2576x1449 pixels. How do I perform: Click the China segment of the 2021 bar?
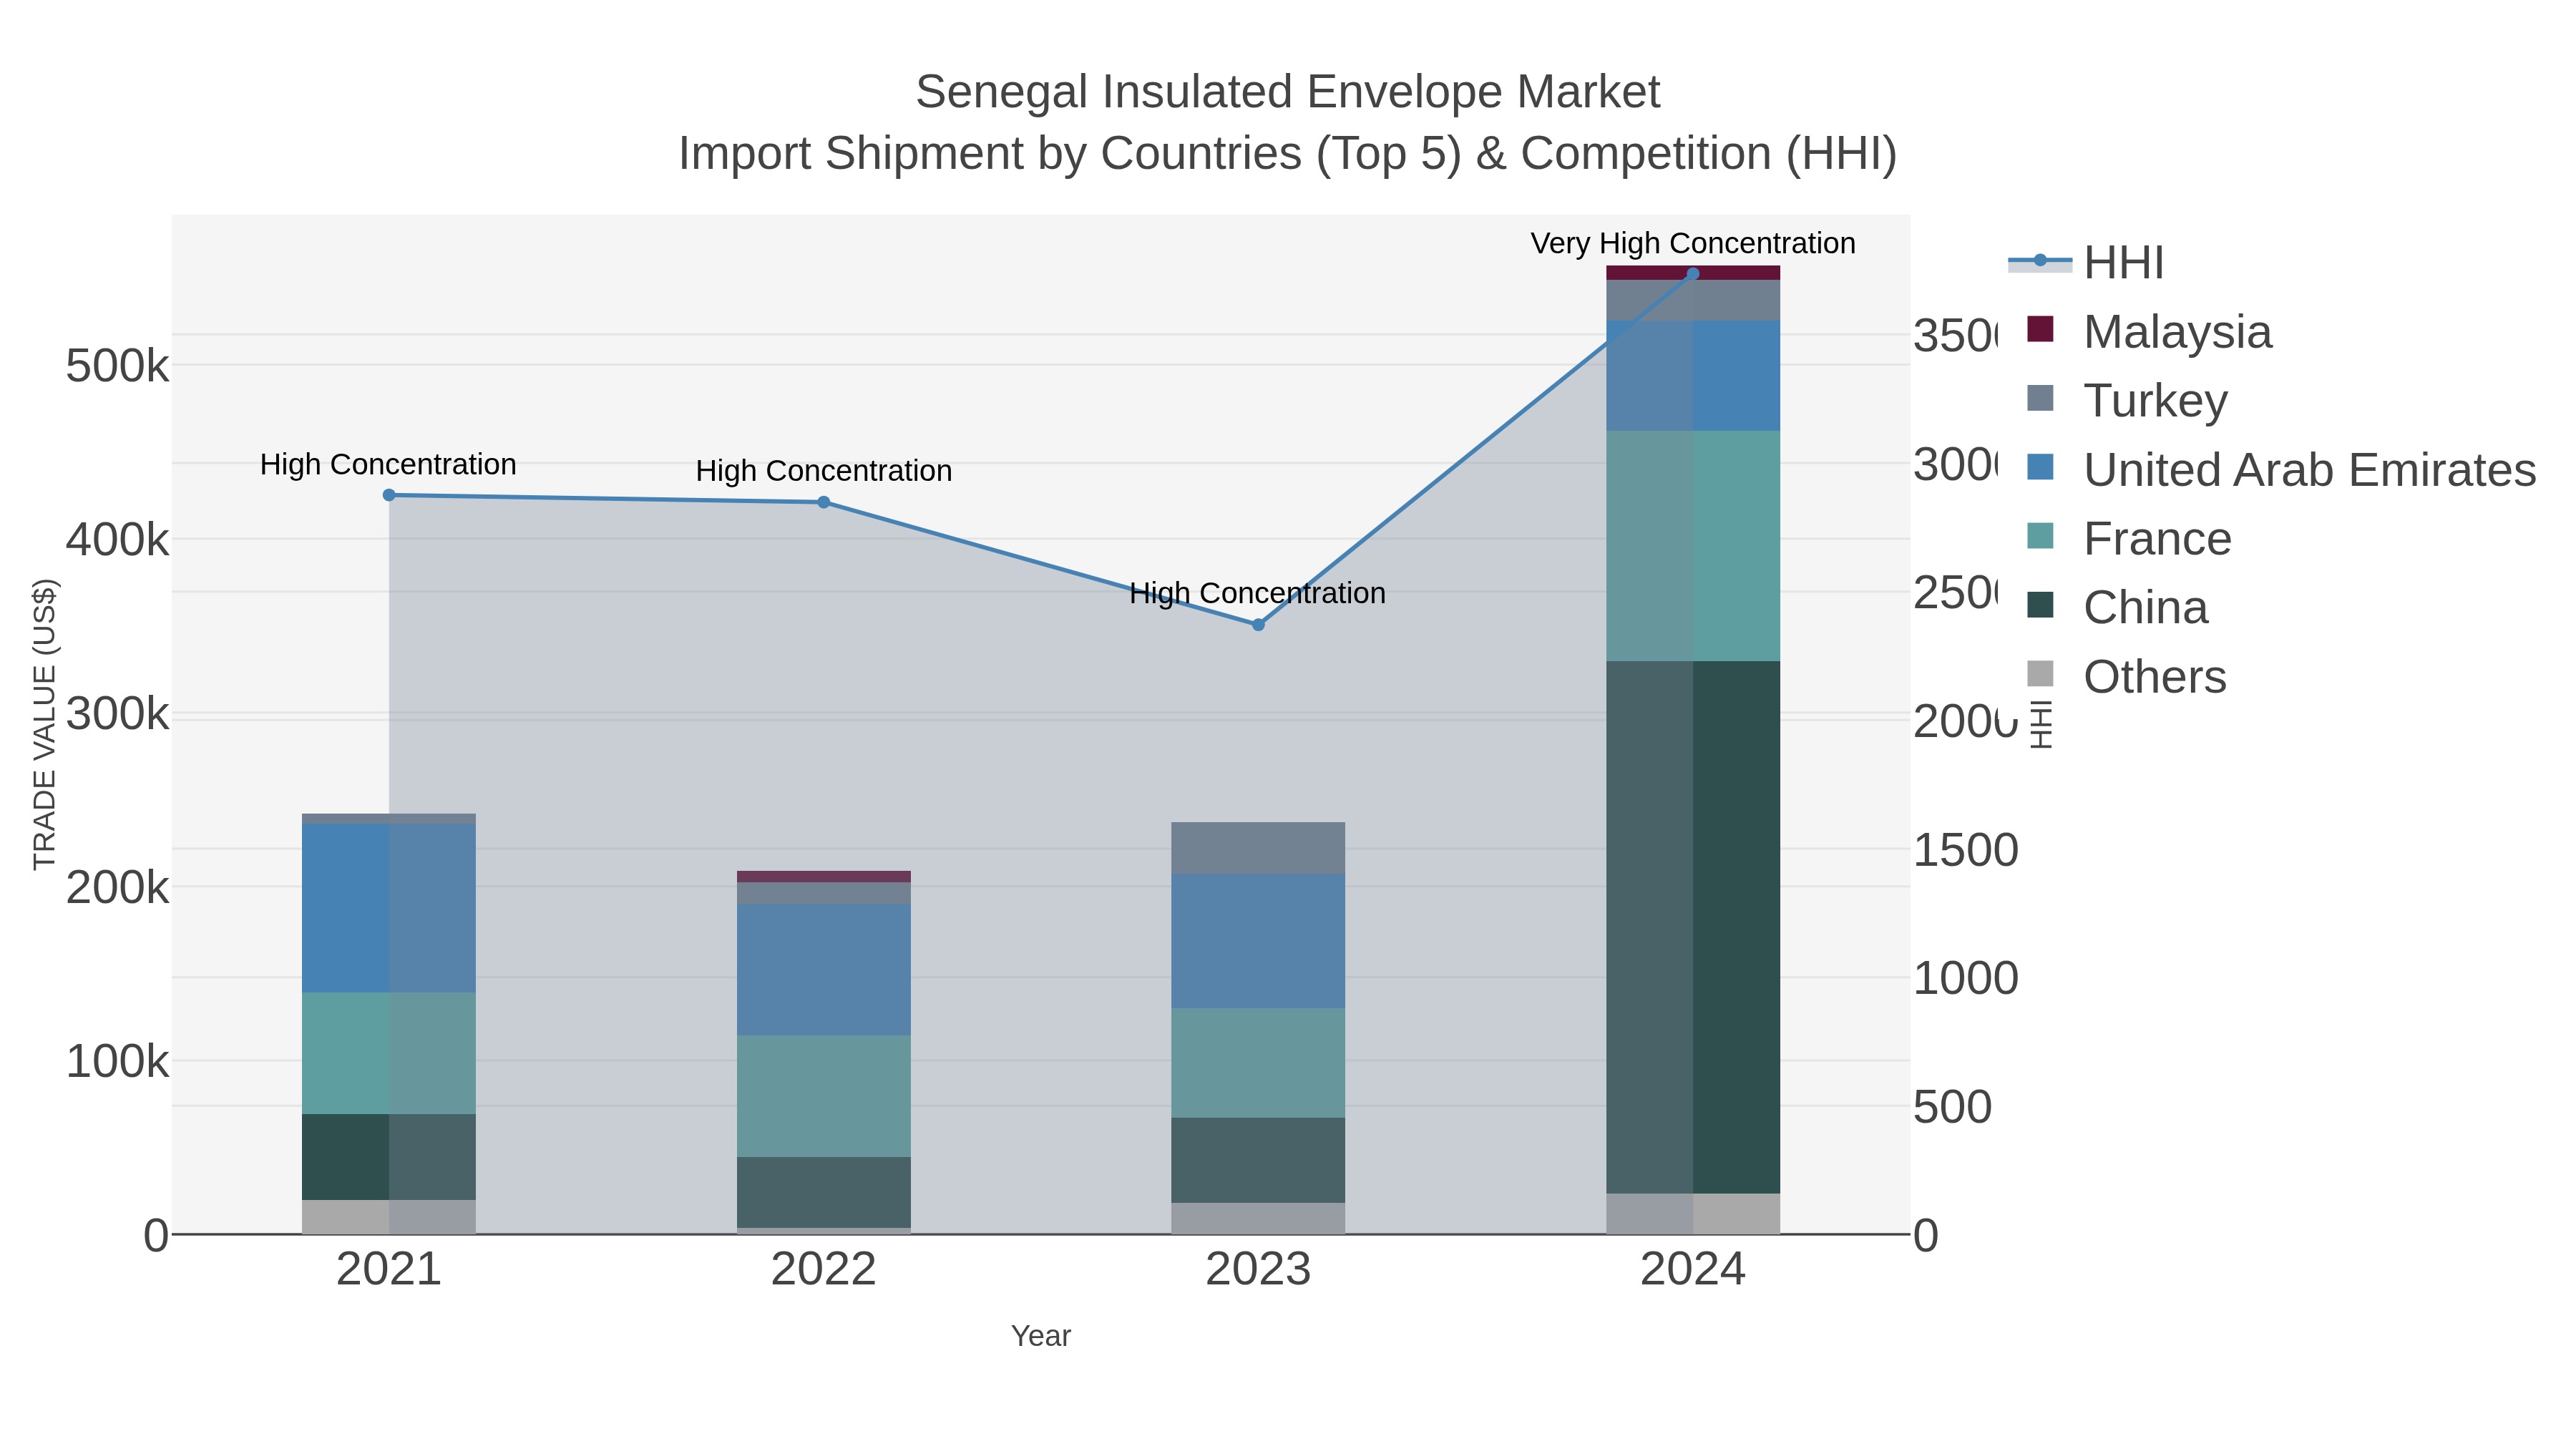[x=389, y=1157]
